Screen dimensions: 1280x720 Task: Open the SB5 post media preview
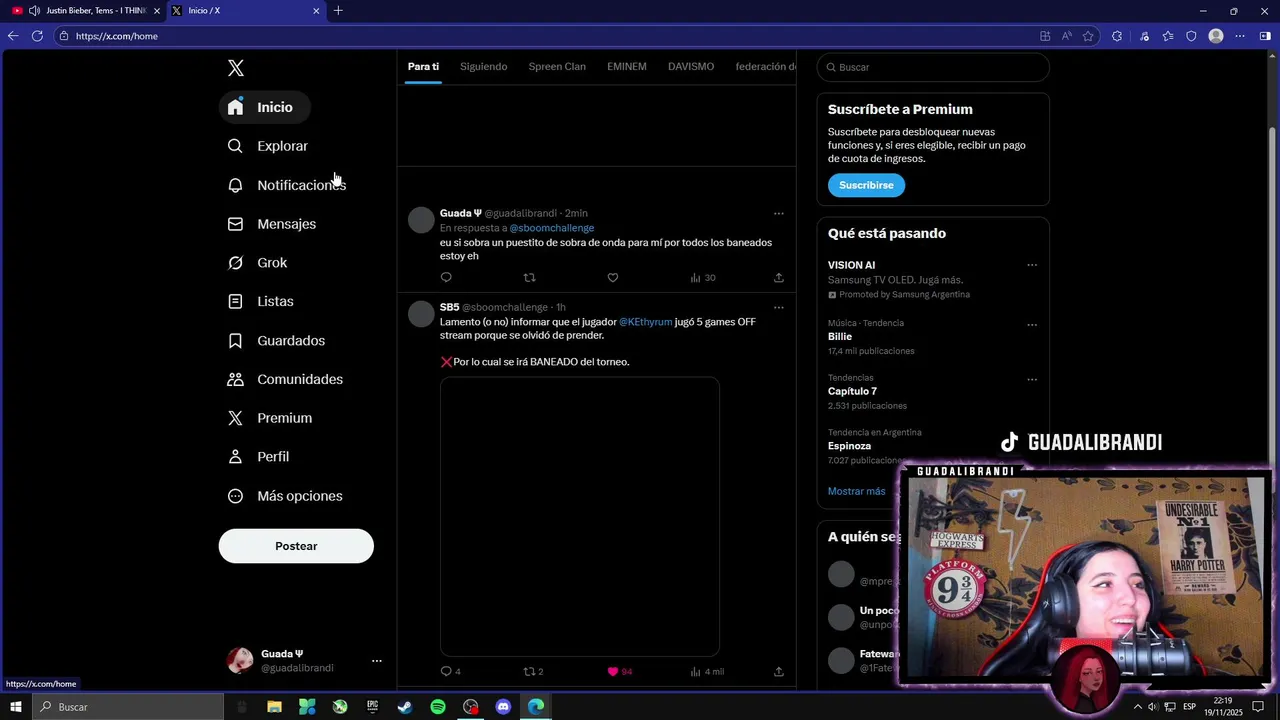point(580,516)
